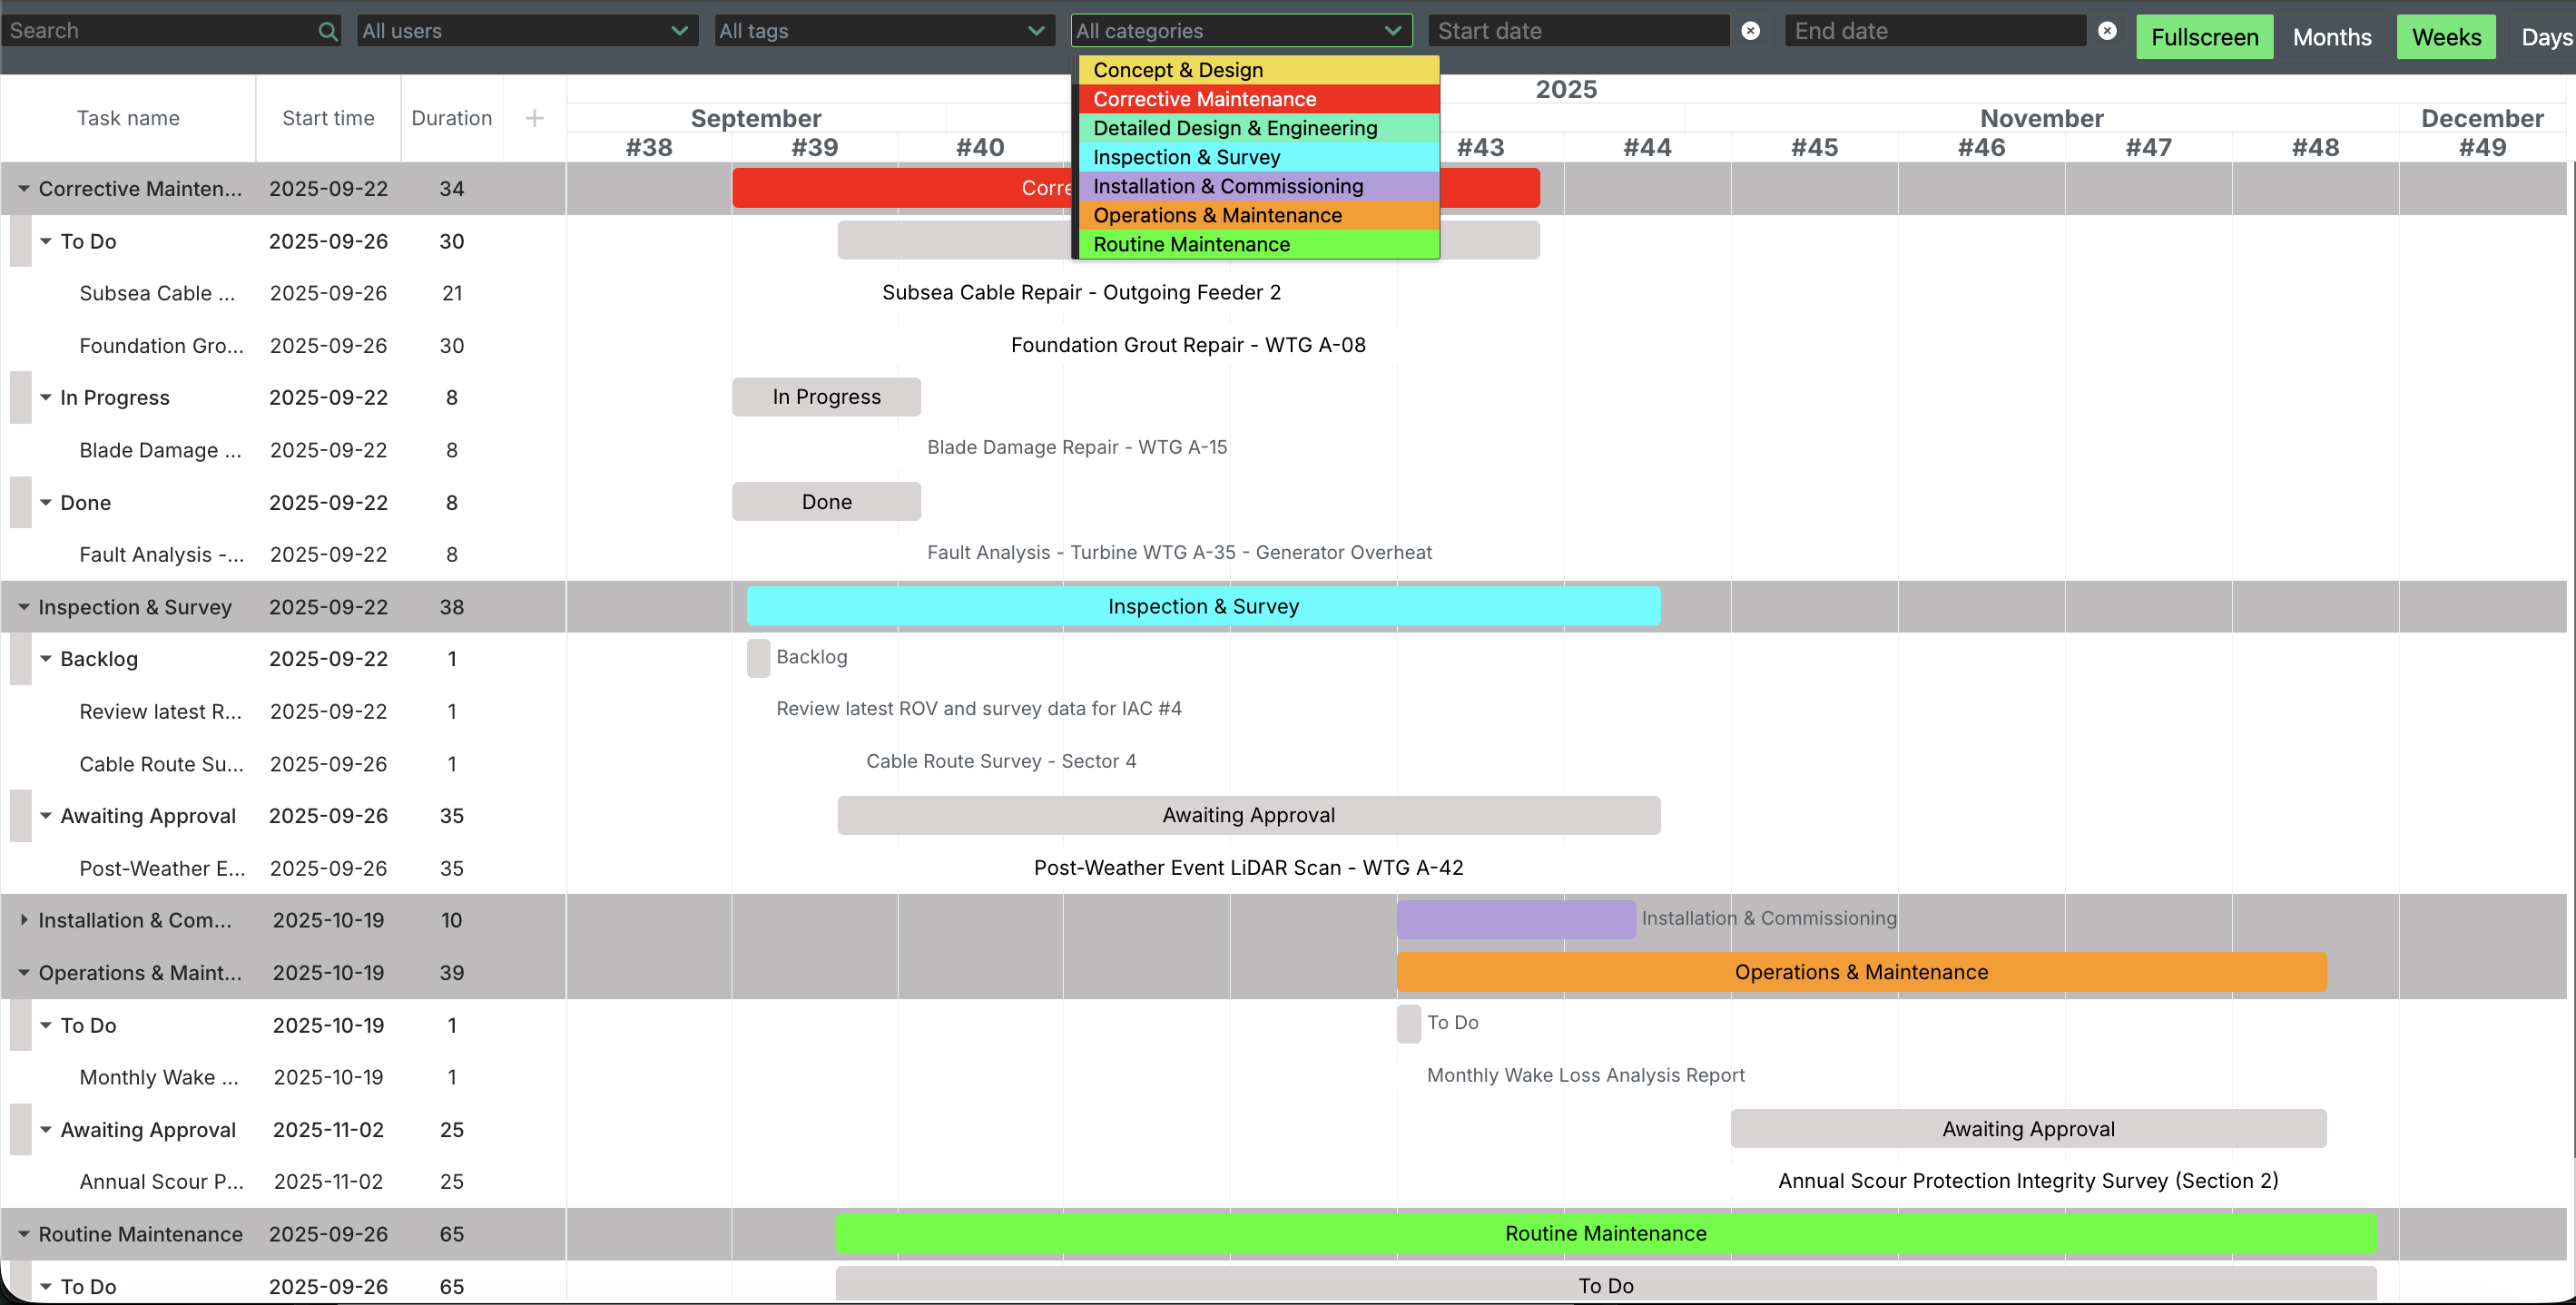Viewport: 2576px width, 1305px height.
Task: Clear the Start date field
Action: 1750,31
